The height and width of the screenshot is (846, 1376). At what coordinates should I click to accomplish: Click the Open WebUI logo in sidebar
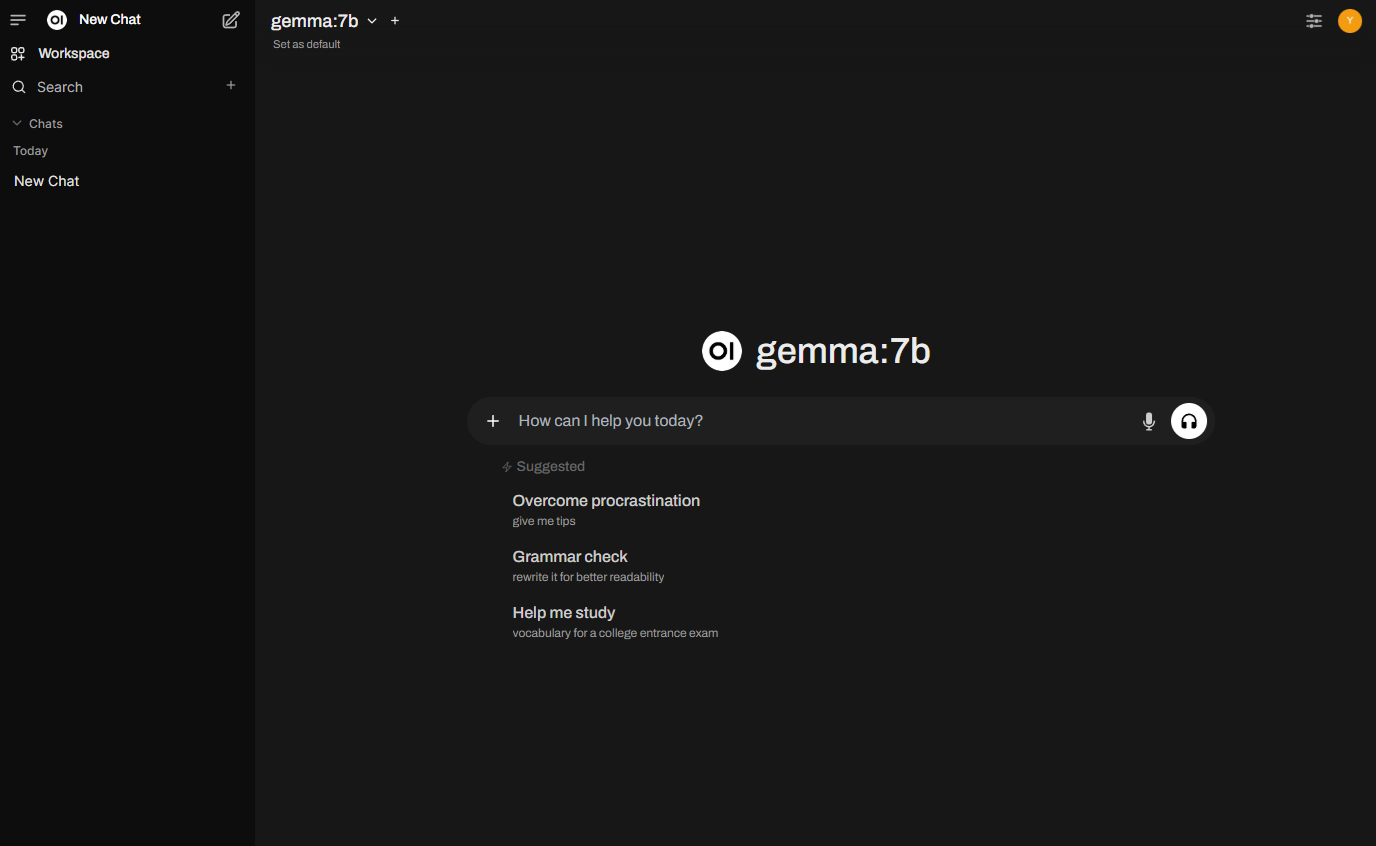pos(57,20)
